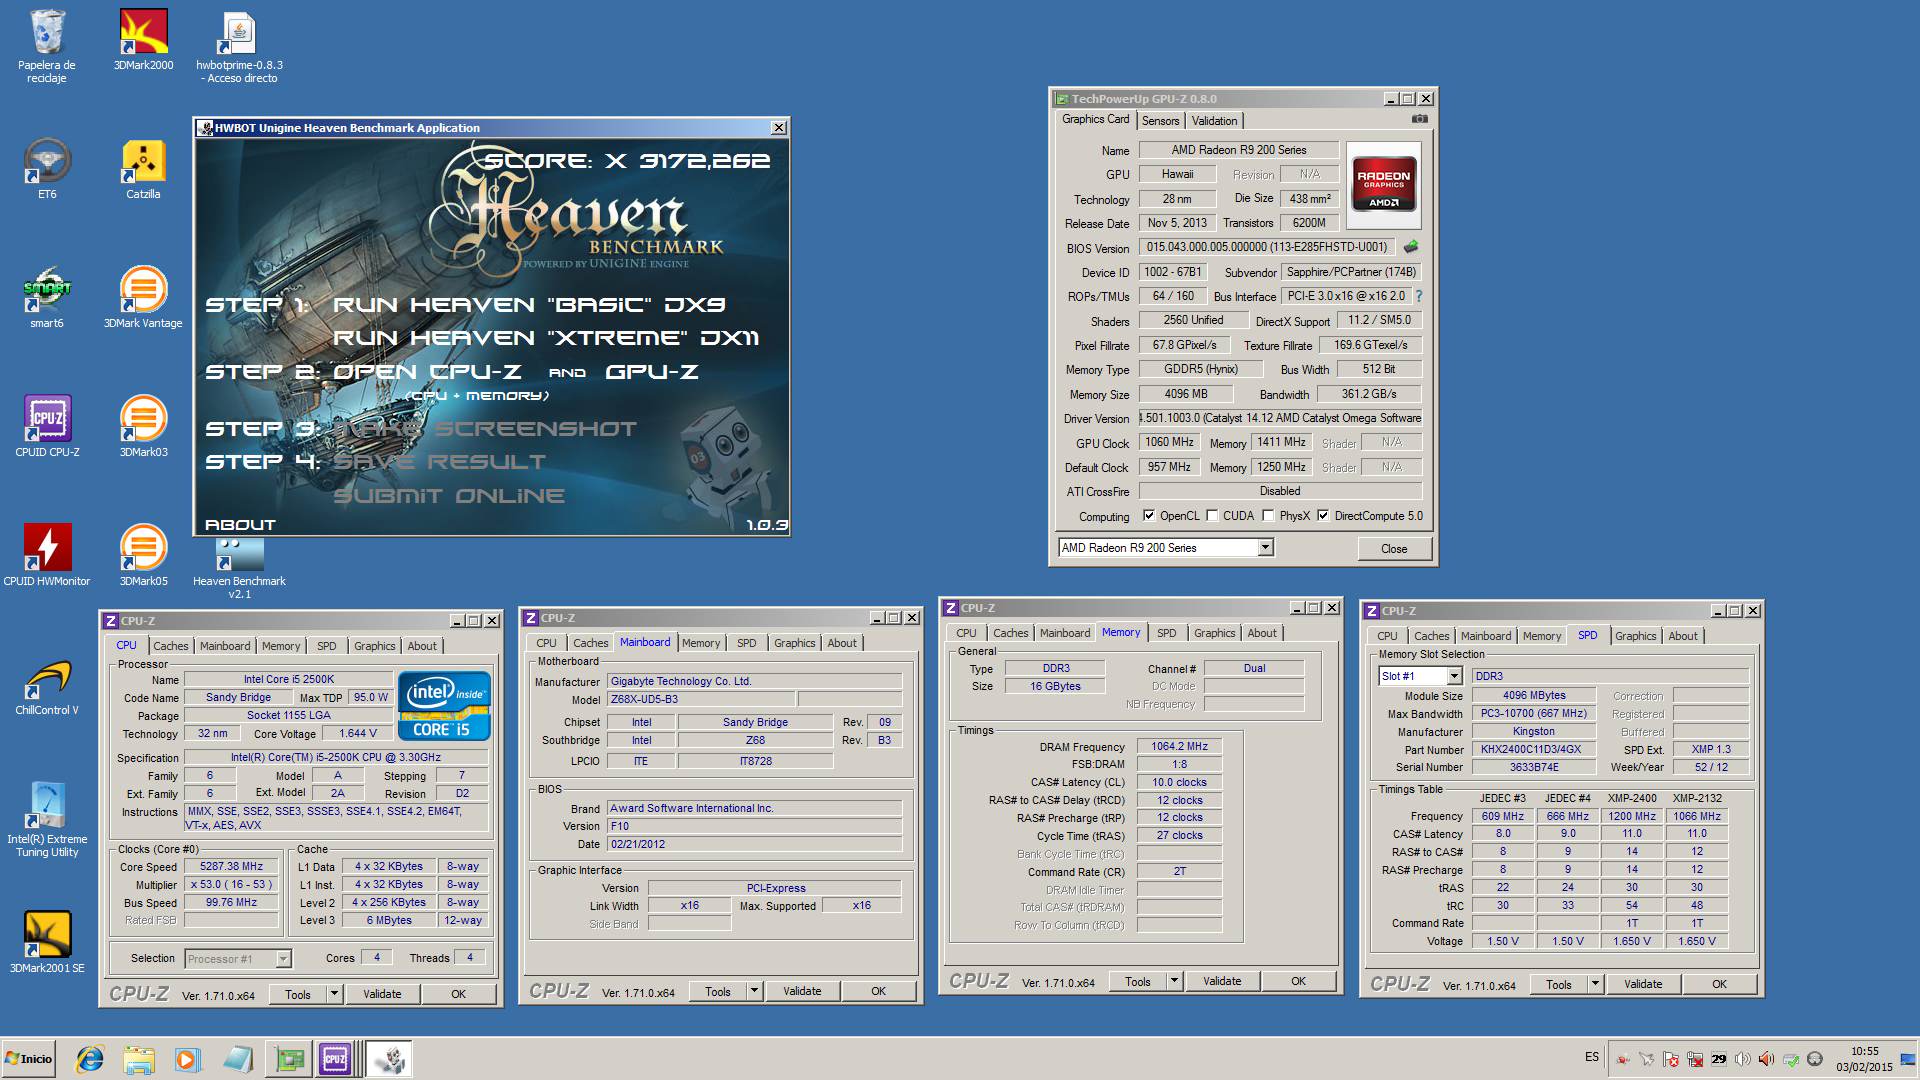
Task: Switch to the GPU-Z taskbar button
Action: click(290, 1059)
